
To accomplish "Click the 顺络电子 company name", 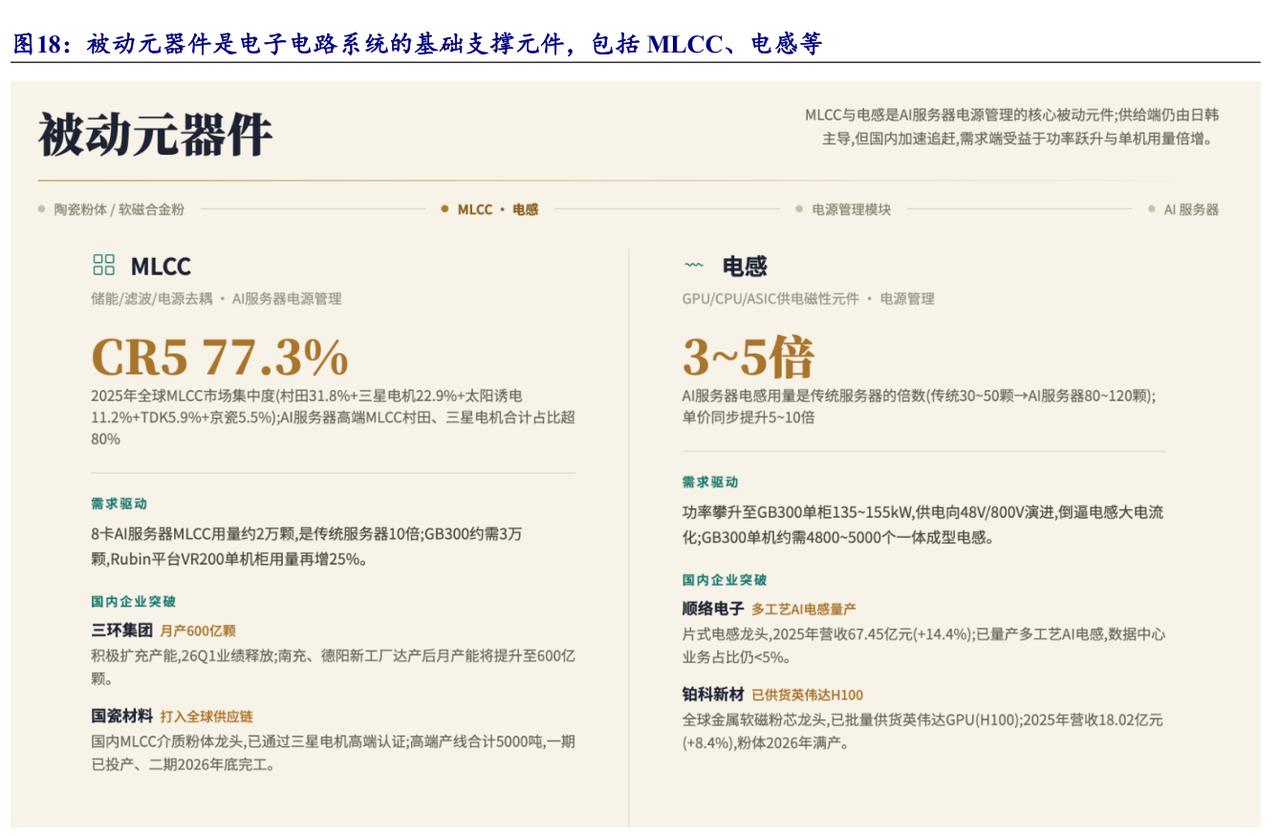I will (x=713, y=608).
